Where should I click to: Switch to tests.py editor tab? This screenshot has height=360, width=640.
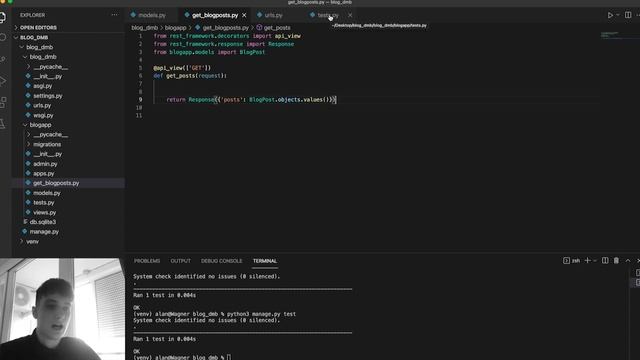[328, 15]
